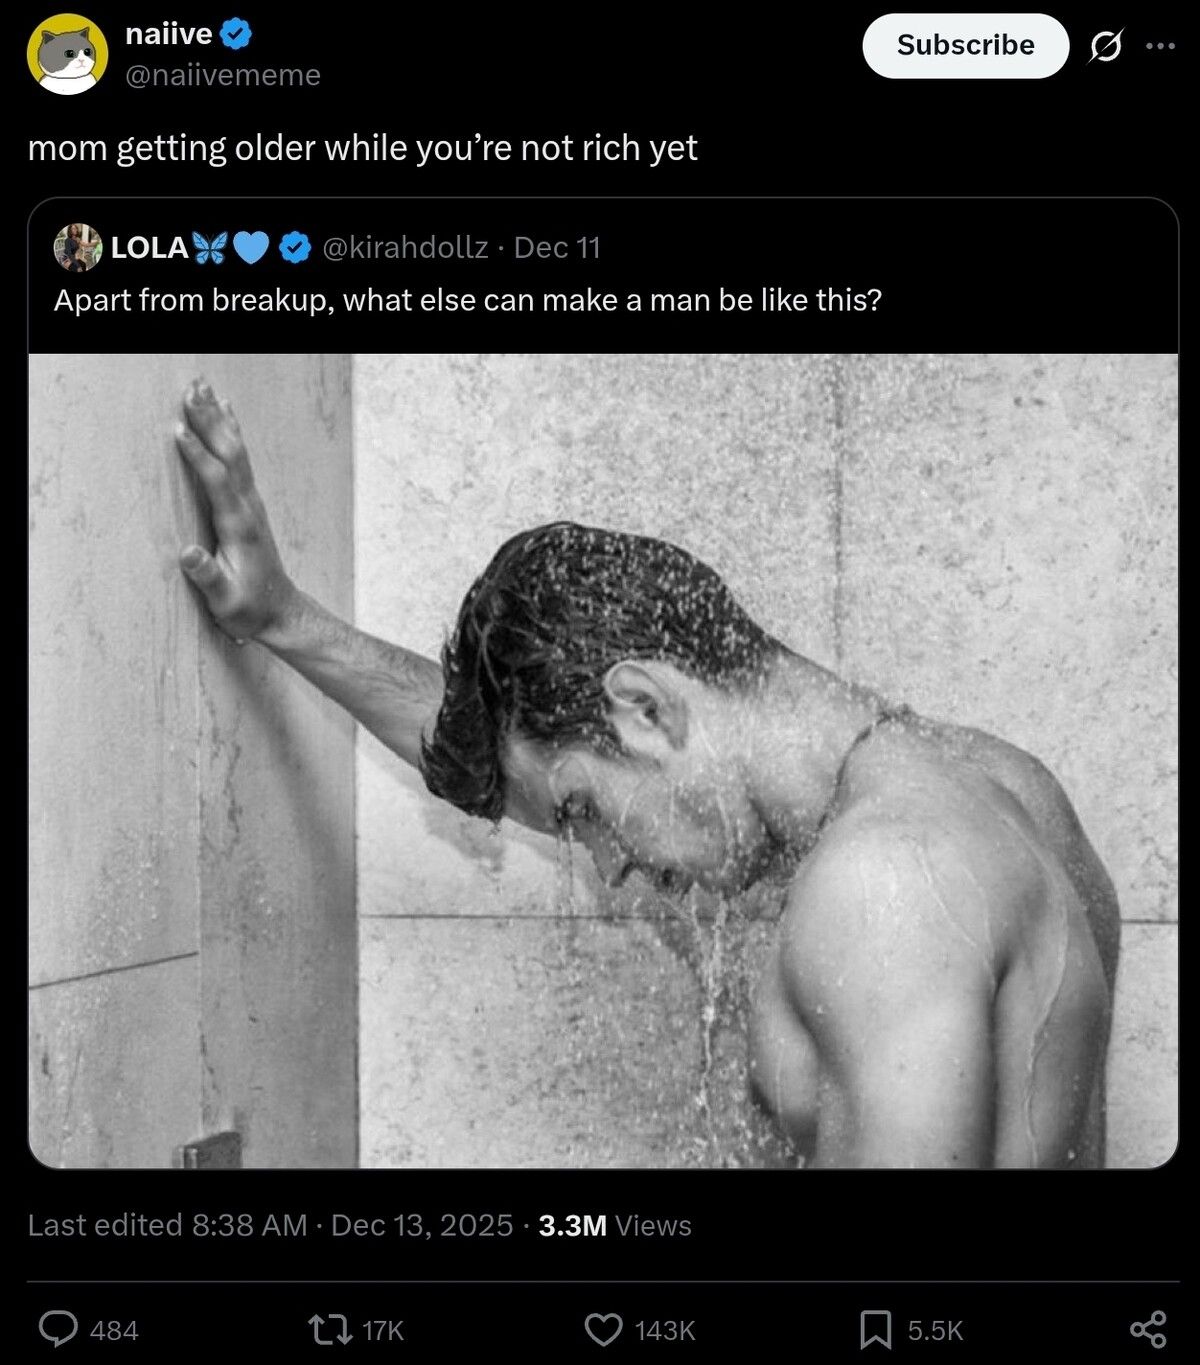Click the Subscribe button
This screenshot has height=1365, width=1200.
coord(965,46)
